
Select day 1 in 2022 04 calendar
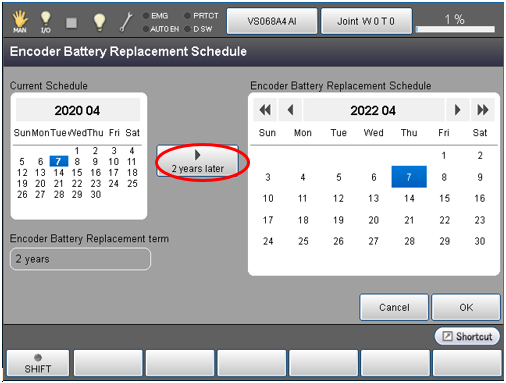(x=444, y=155)
